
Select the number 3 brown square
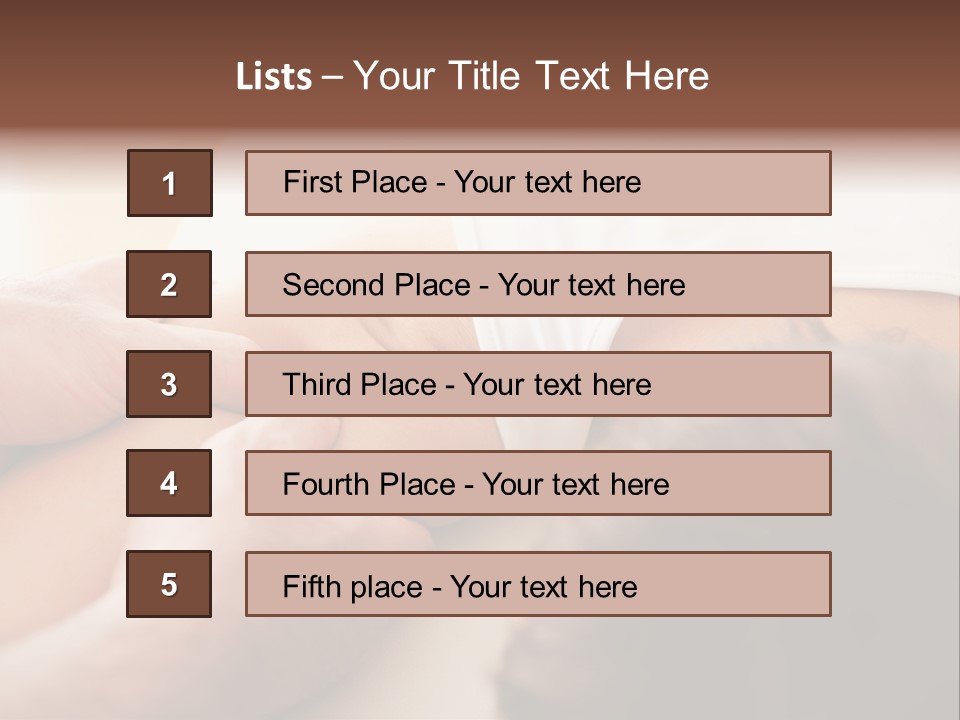(169, 384)
